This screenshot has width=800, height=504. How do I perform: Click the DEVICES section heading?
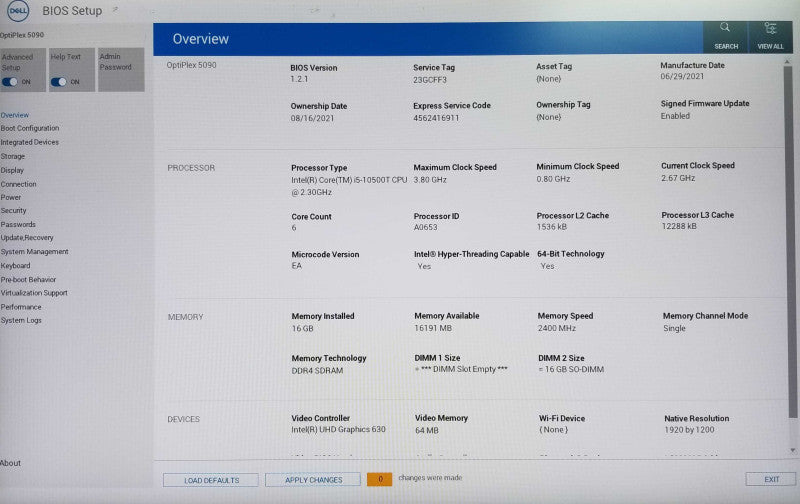tap(184, 419)
